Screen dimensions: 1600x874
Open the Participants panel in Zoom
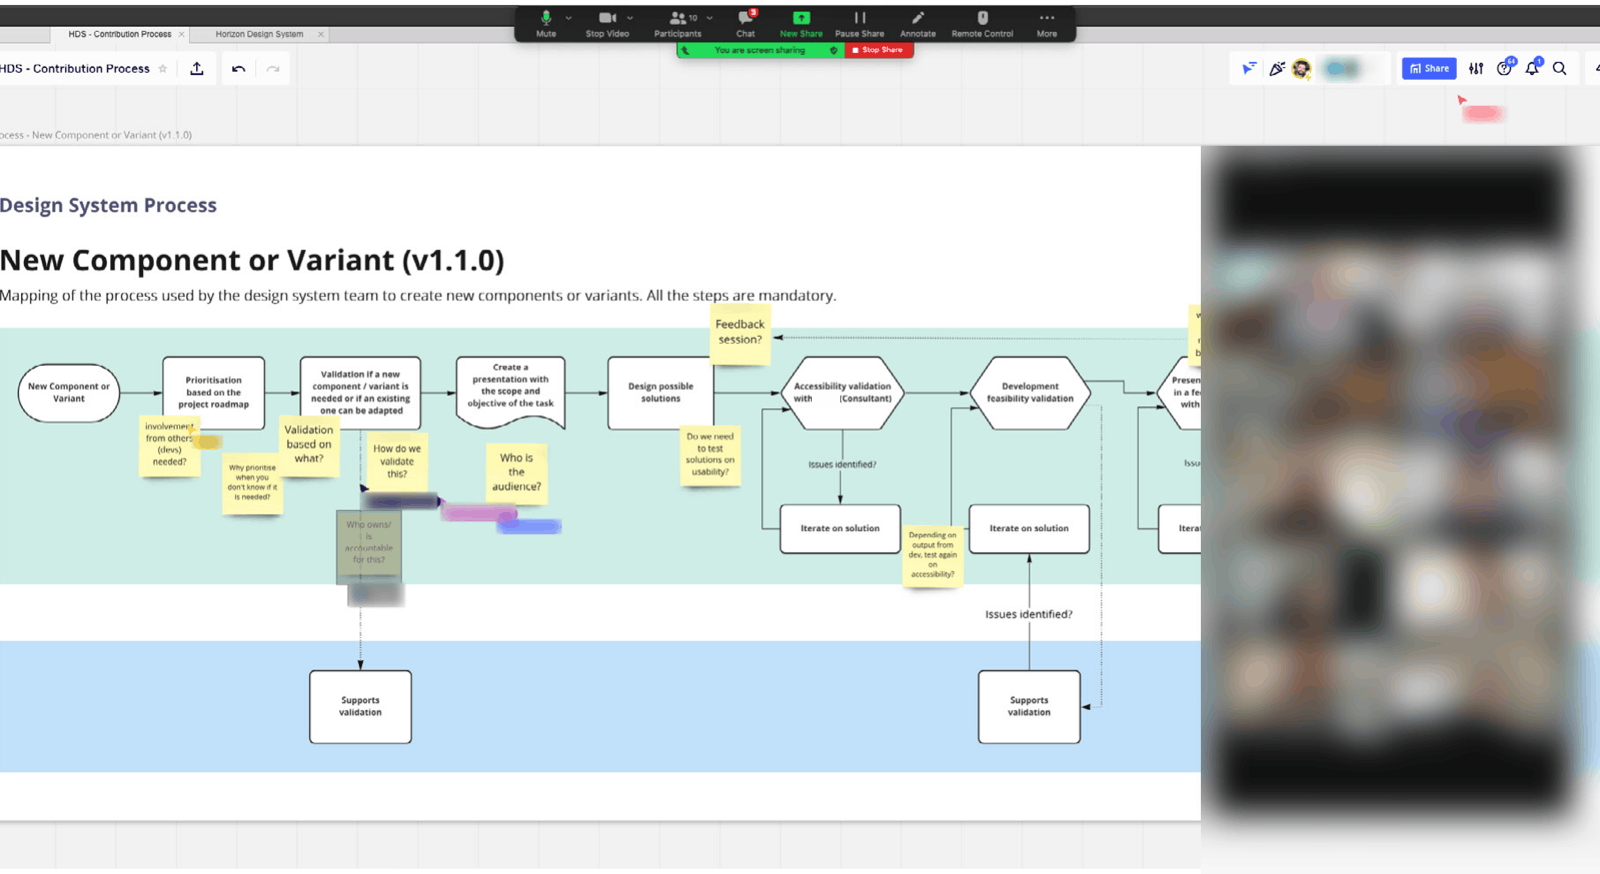[678, 23]
